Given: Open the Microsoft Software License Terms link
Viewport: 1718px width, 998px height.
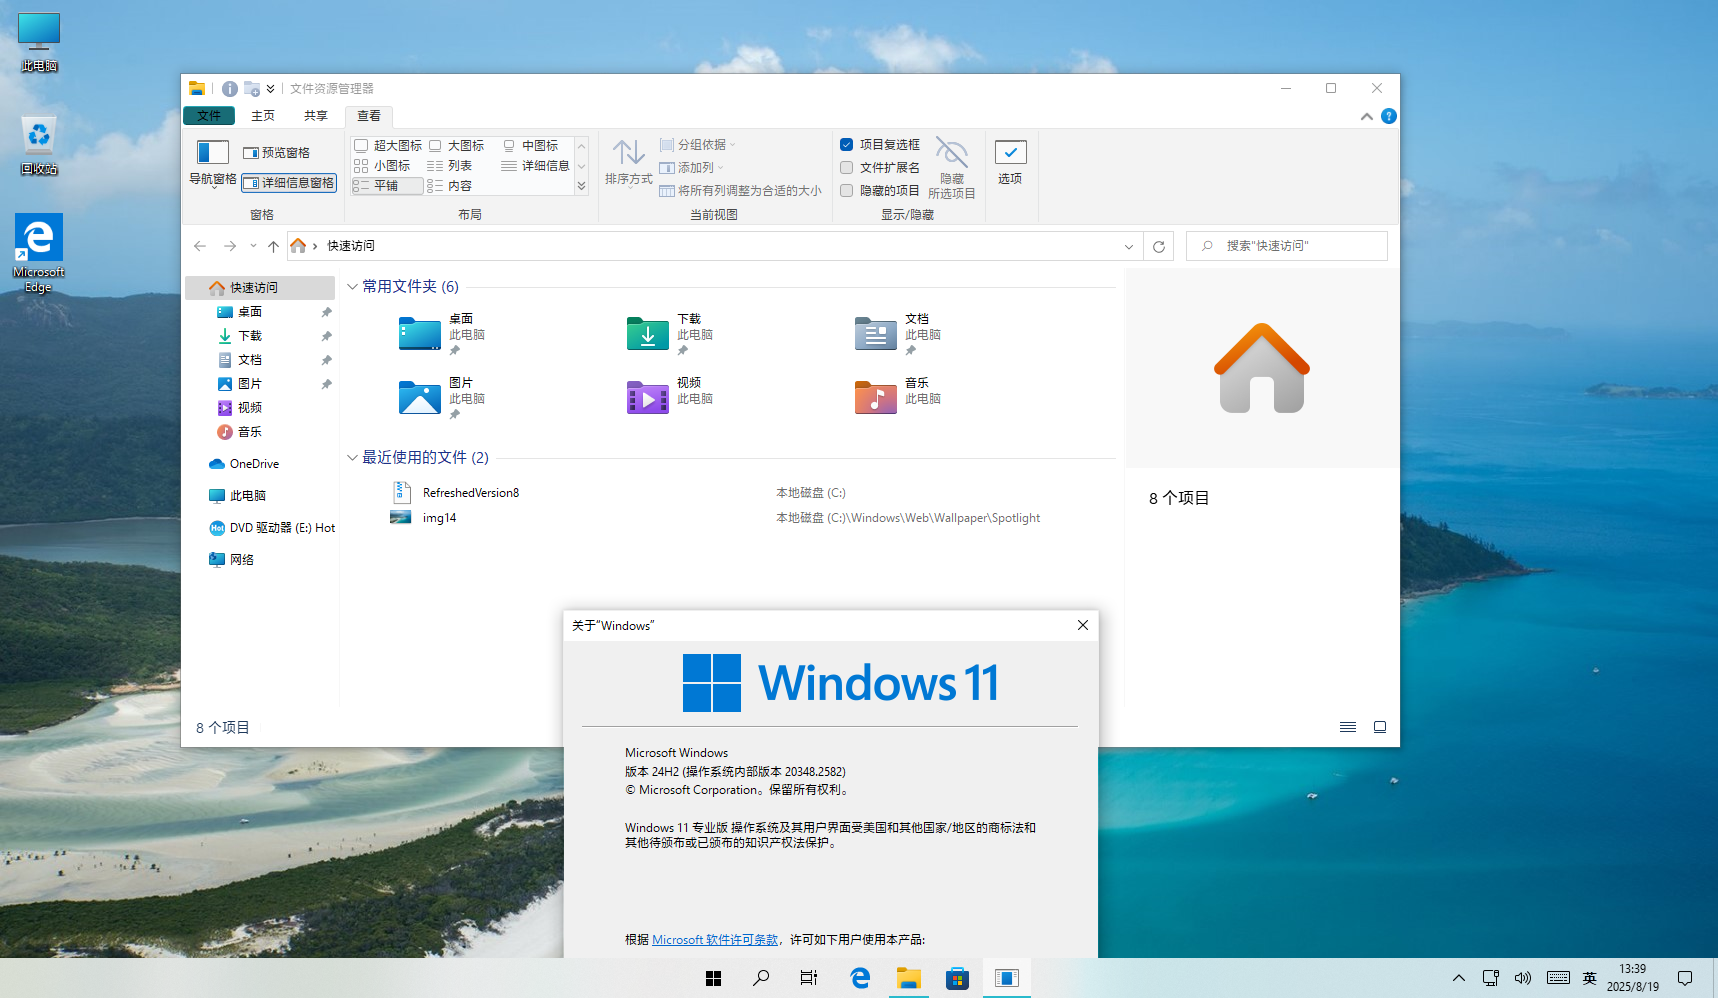Looking at the screenshot, I should 714,940.
